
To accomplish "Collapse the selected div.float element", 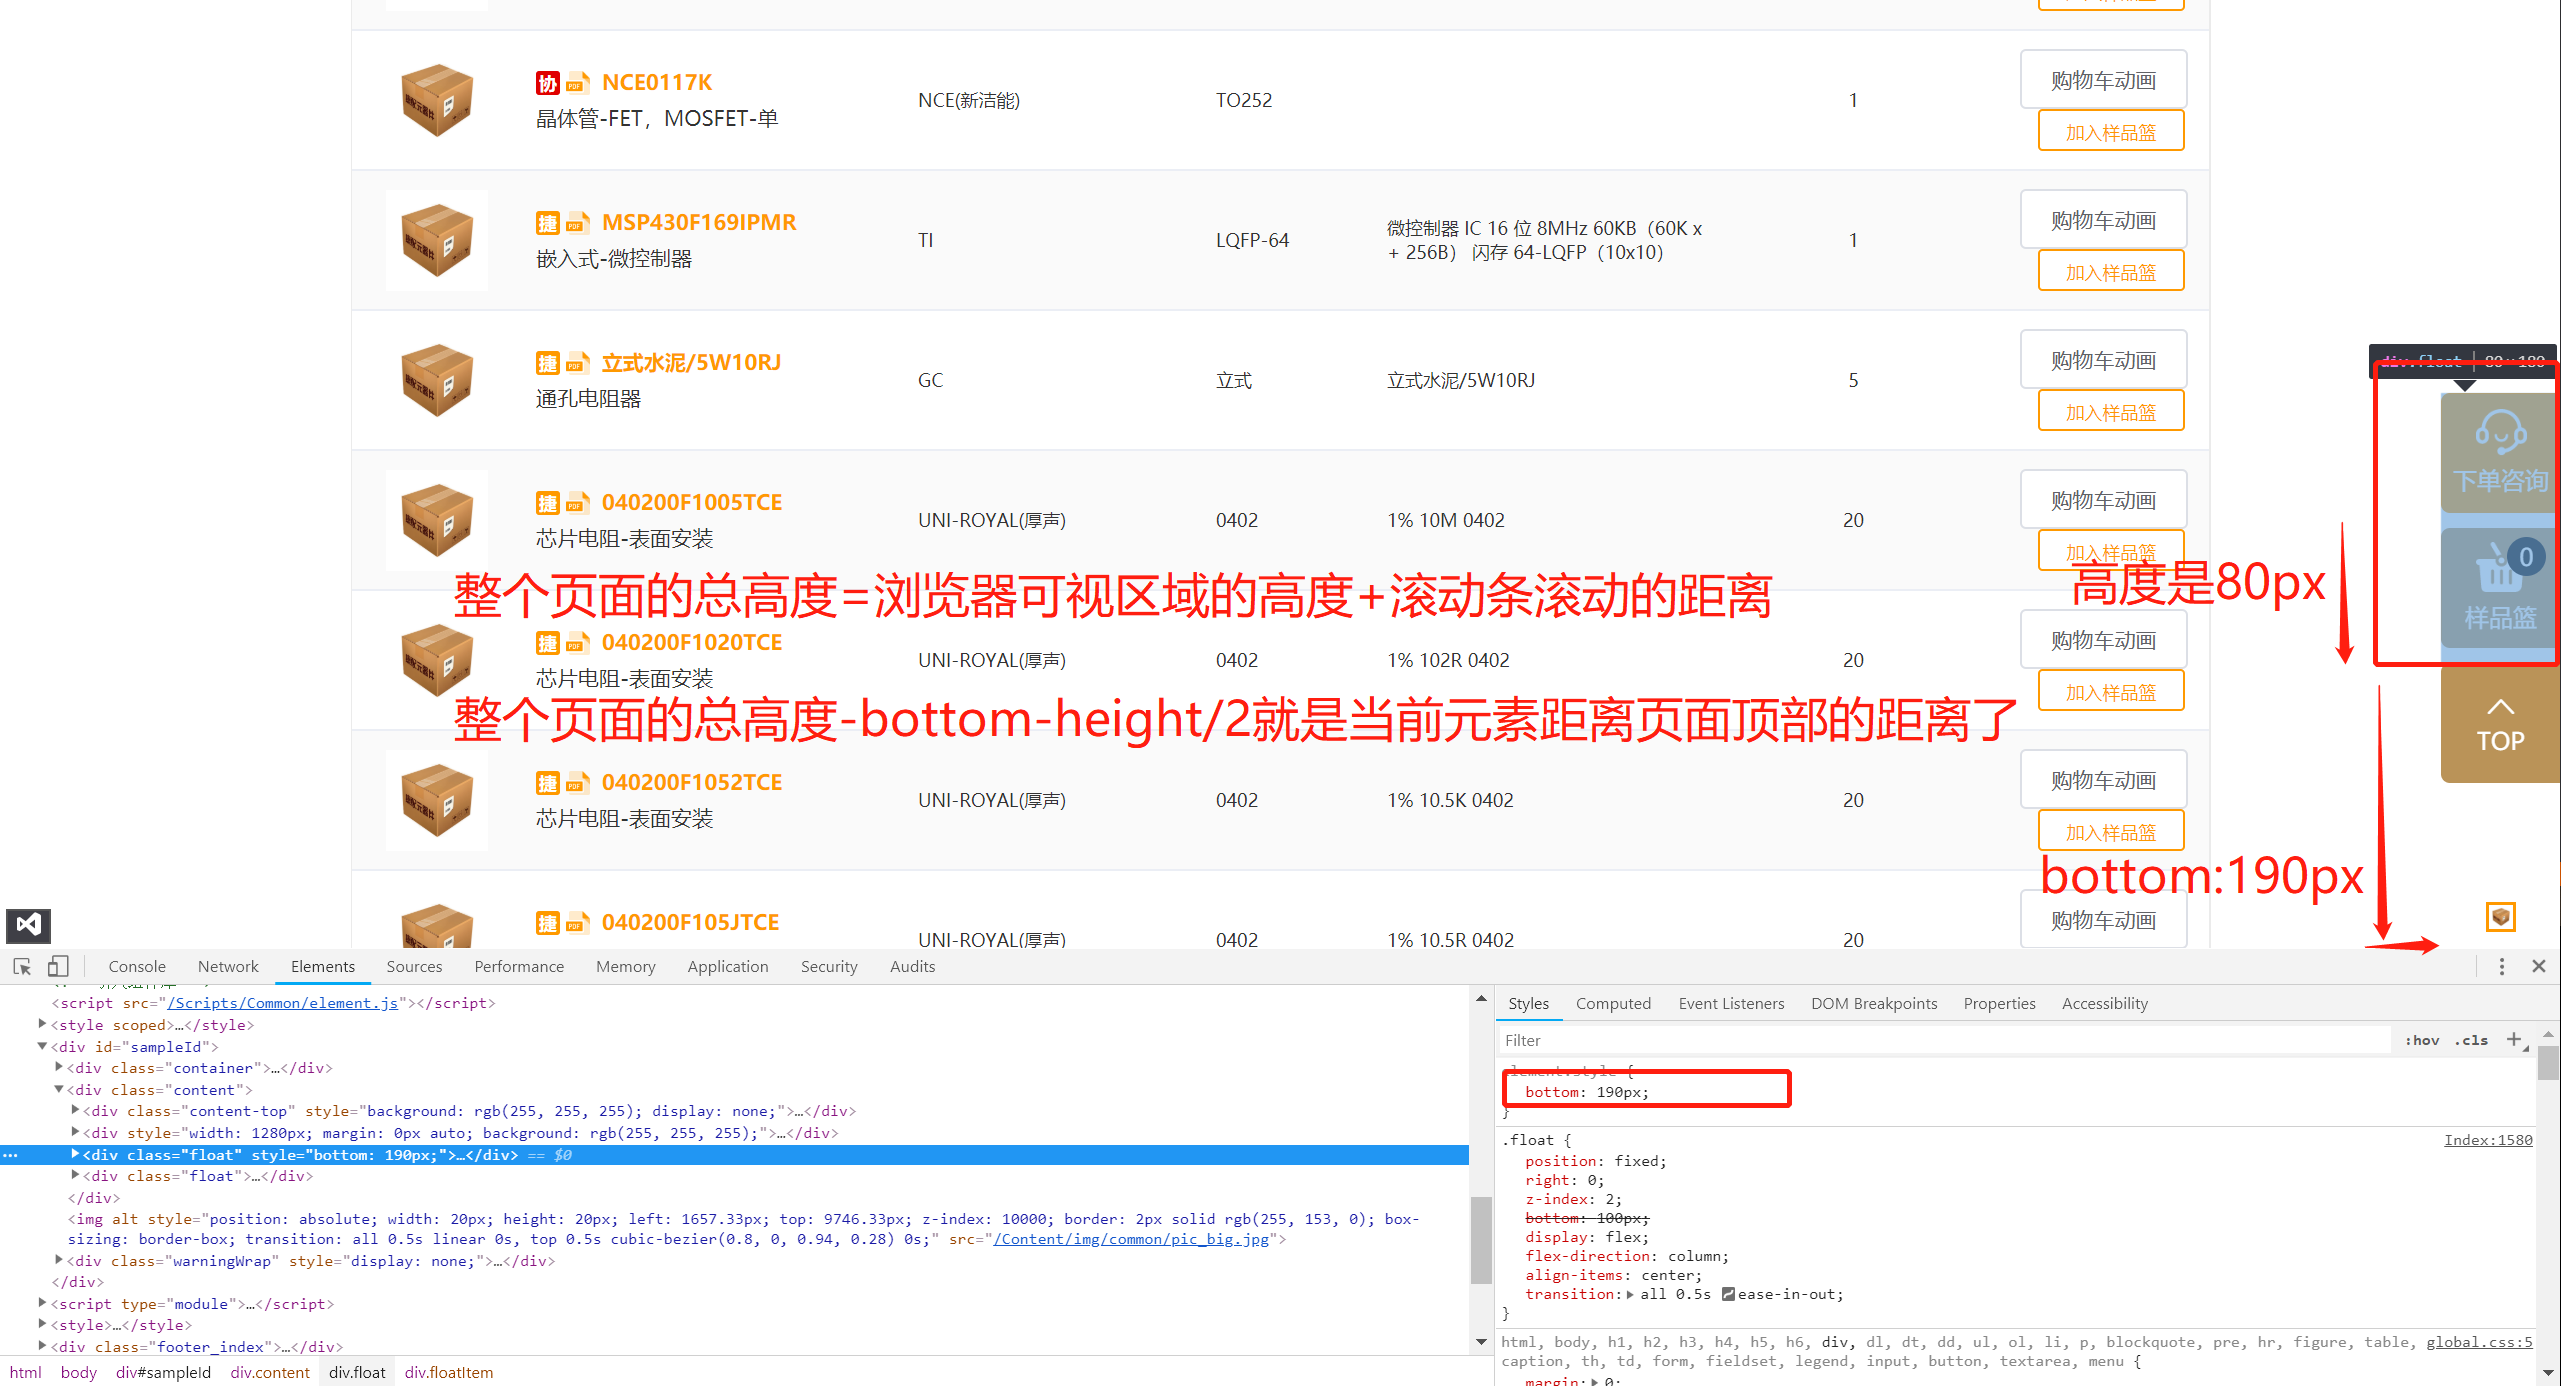I will (75, 1154).
